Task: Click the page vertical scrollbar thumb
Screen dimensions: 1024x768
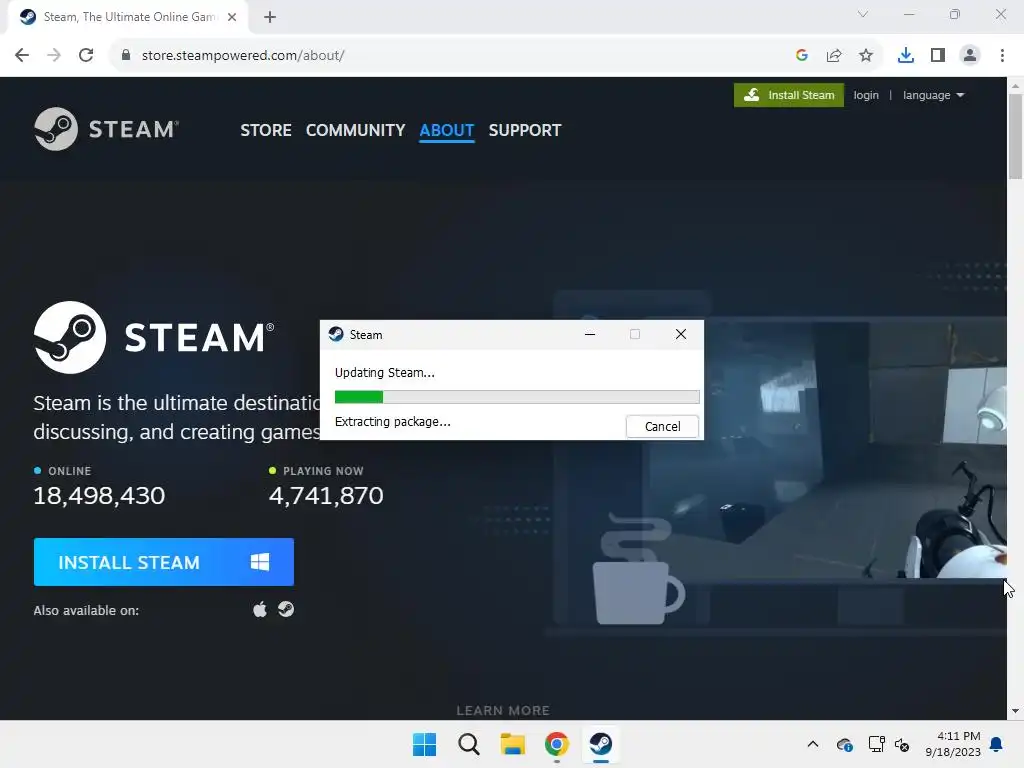Action: pos(1015,136)
